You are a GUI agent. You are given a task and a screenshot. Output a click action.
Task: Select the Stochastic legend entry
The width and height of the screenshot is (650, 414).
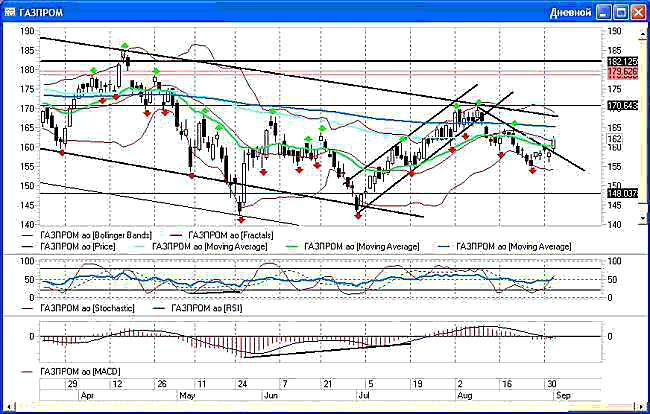pos(78,308)
